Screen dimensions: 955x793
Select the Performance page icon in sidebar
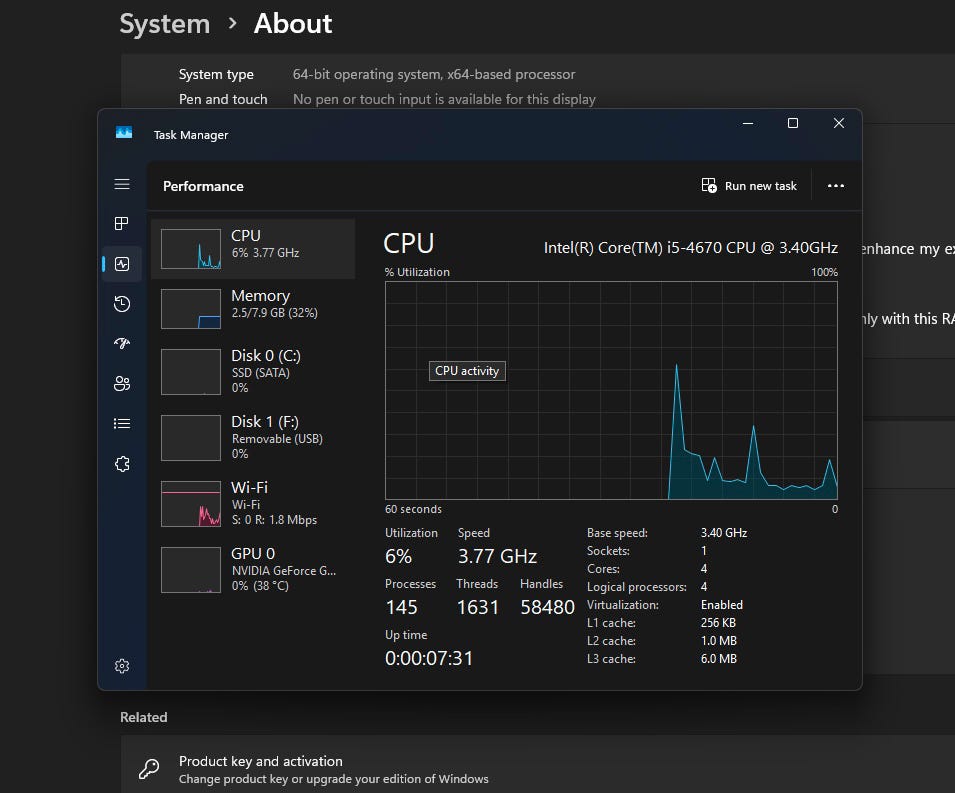coord(122,264)
